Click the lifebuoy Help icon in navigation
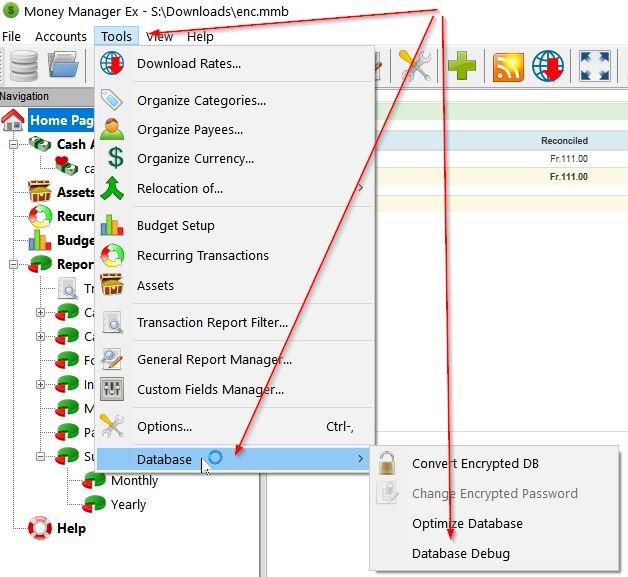This screenshot has height=577, width=628. click(x=40, y=528)
